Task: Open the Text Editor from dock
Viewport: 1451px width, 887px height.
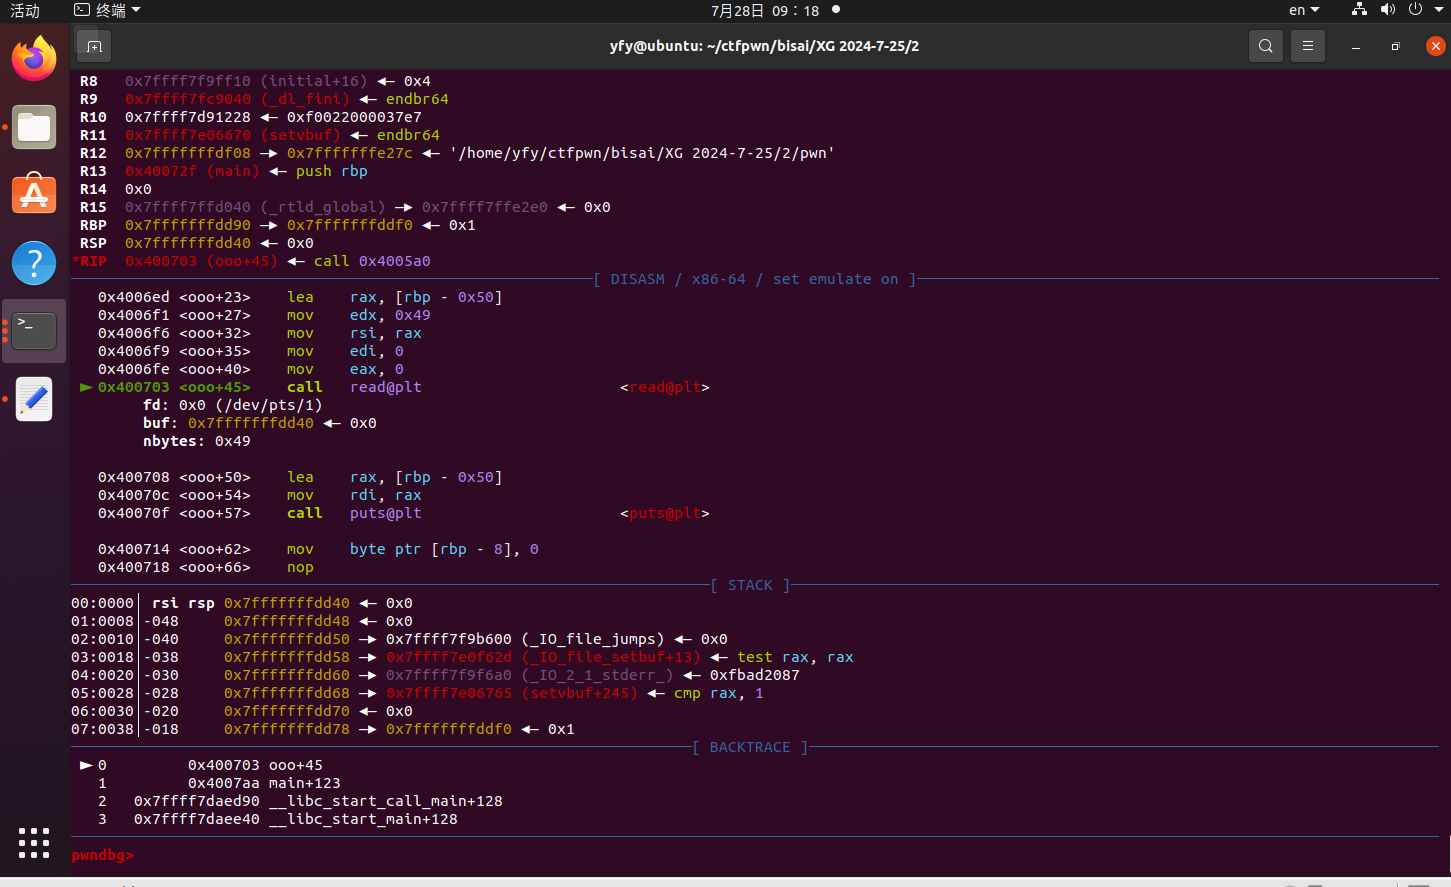Action: click(34, 399)
